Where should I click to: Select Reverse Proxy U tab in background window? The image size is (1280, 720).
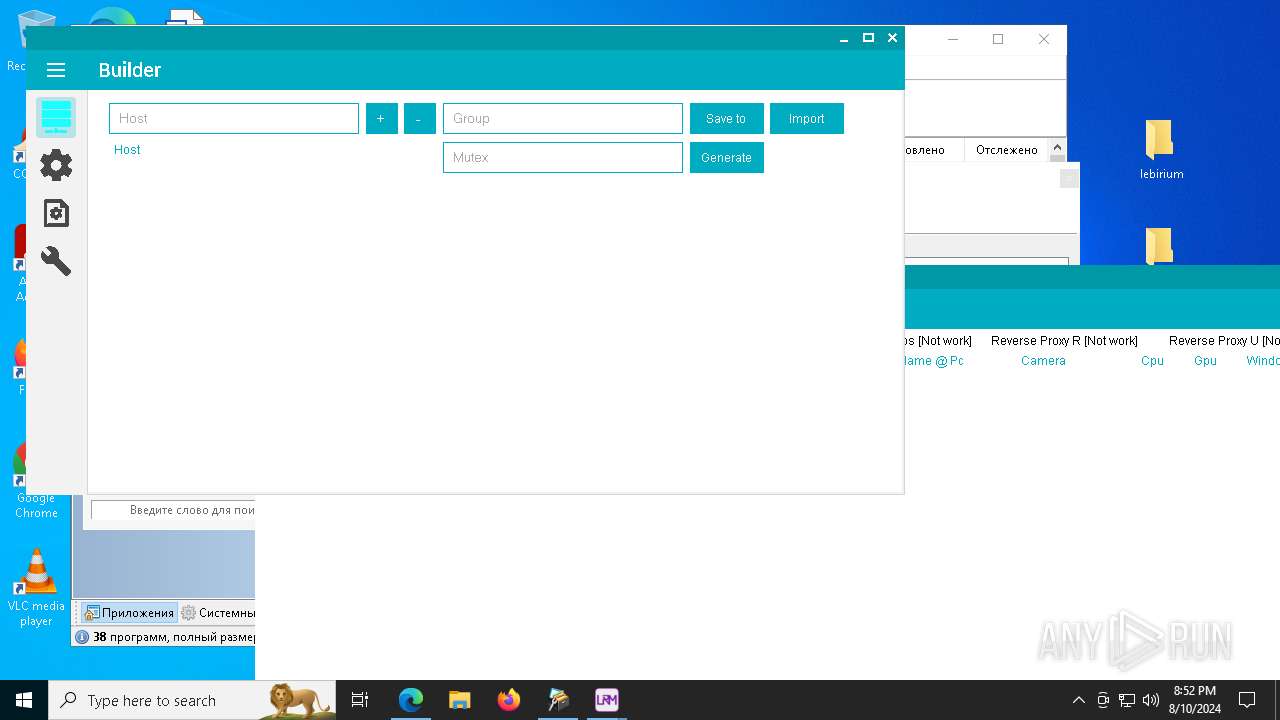click(x=1224, y=341)
